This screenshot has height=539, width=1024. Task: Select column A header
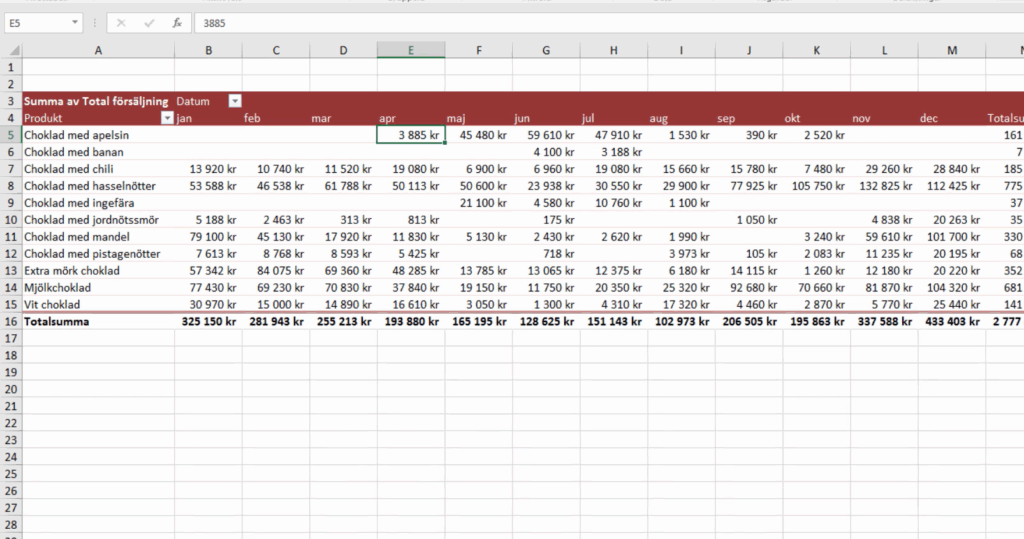click(x=98, y=50)
